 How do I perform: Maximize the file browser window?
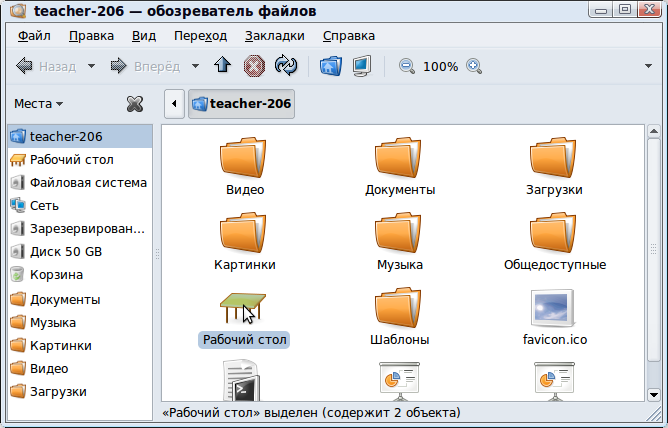pyautogui.click(x=625, y=9)
